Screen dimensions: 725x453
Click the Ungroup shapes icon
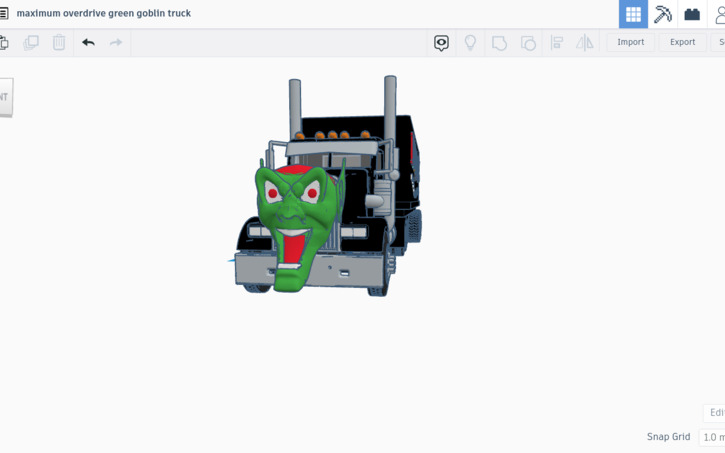pyautogui.click(x=528, y=43)
